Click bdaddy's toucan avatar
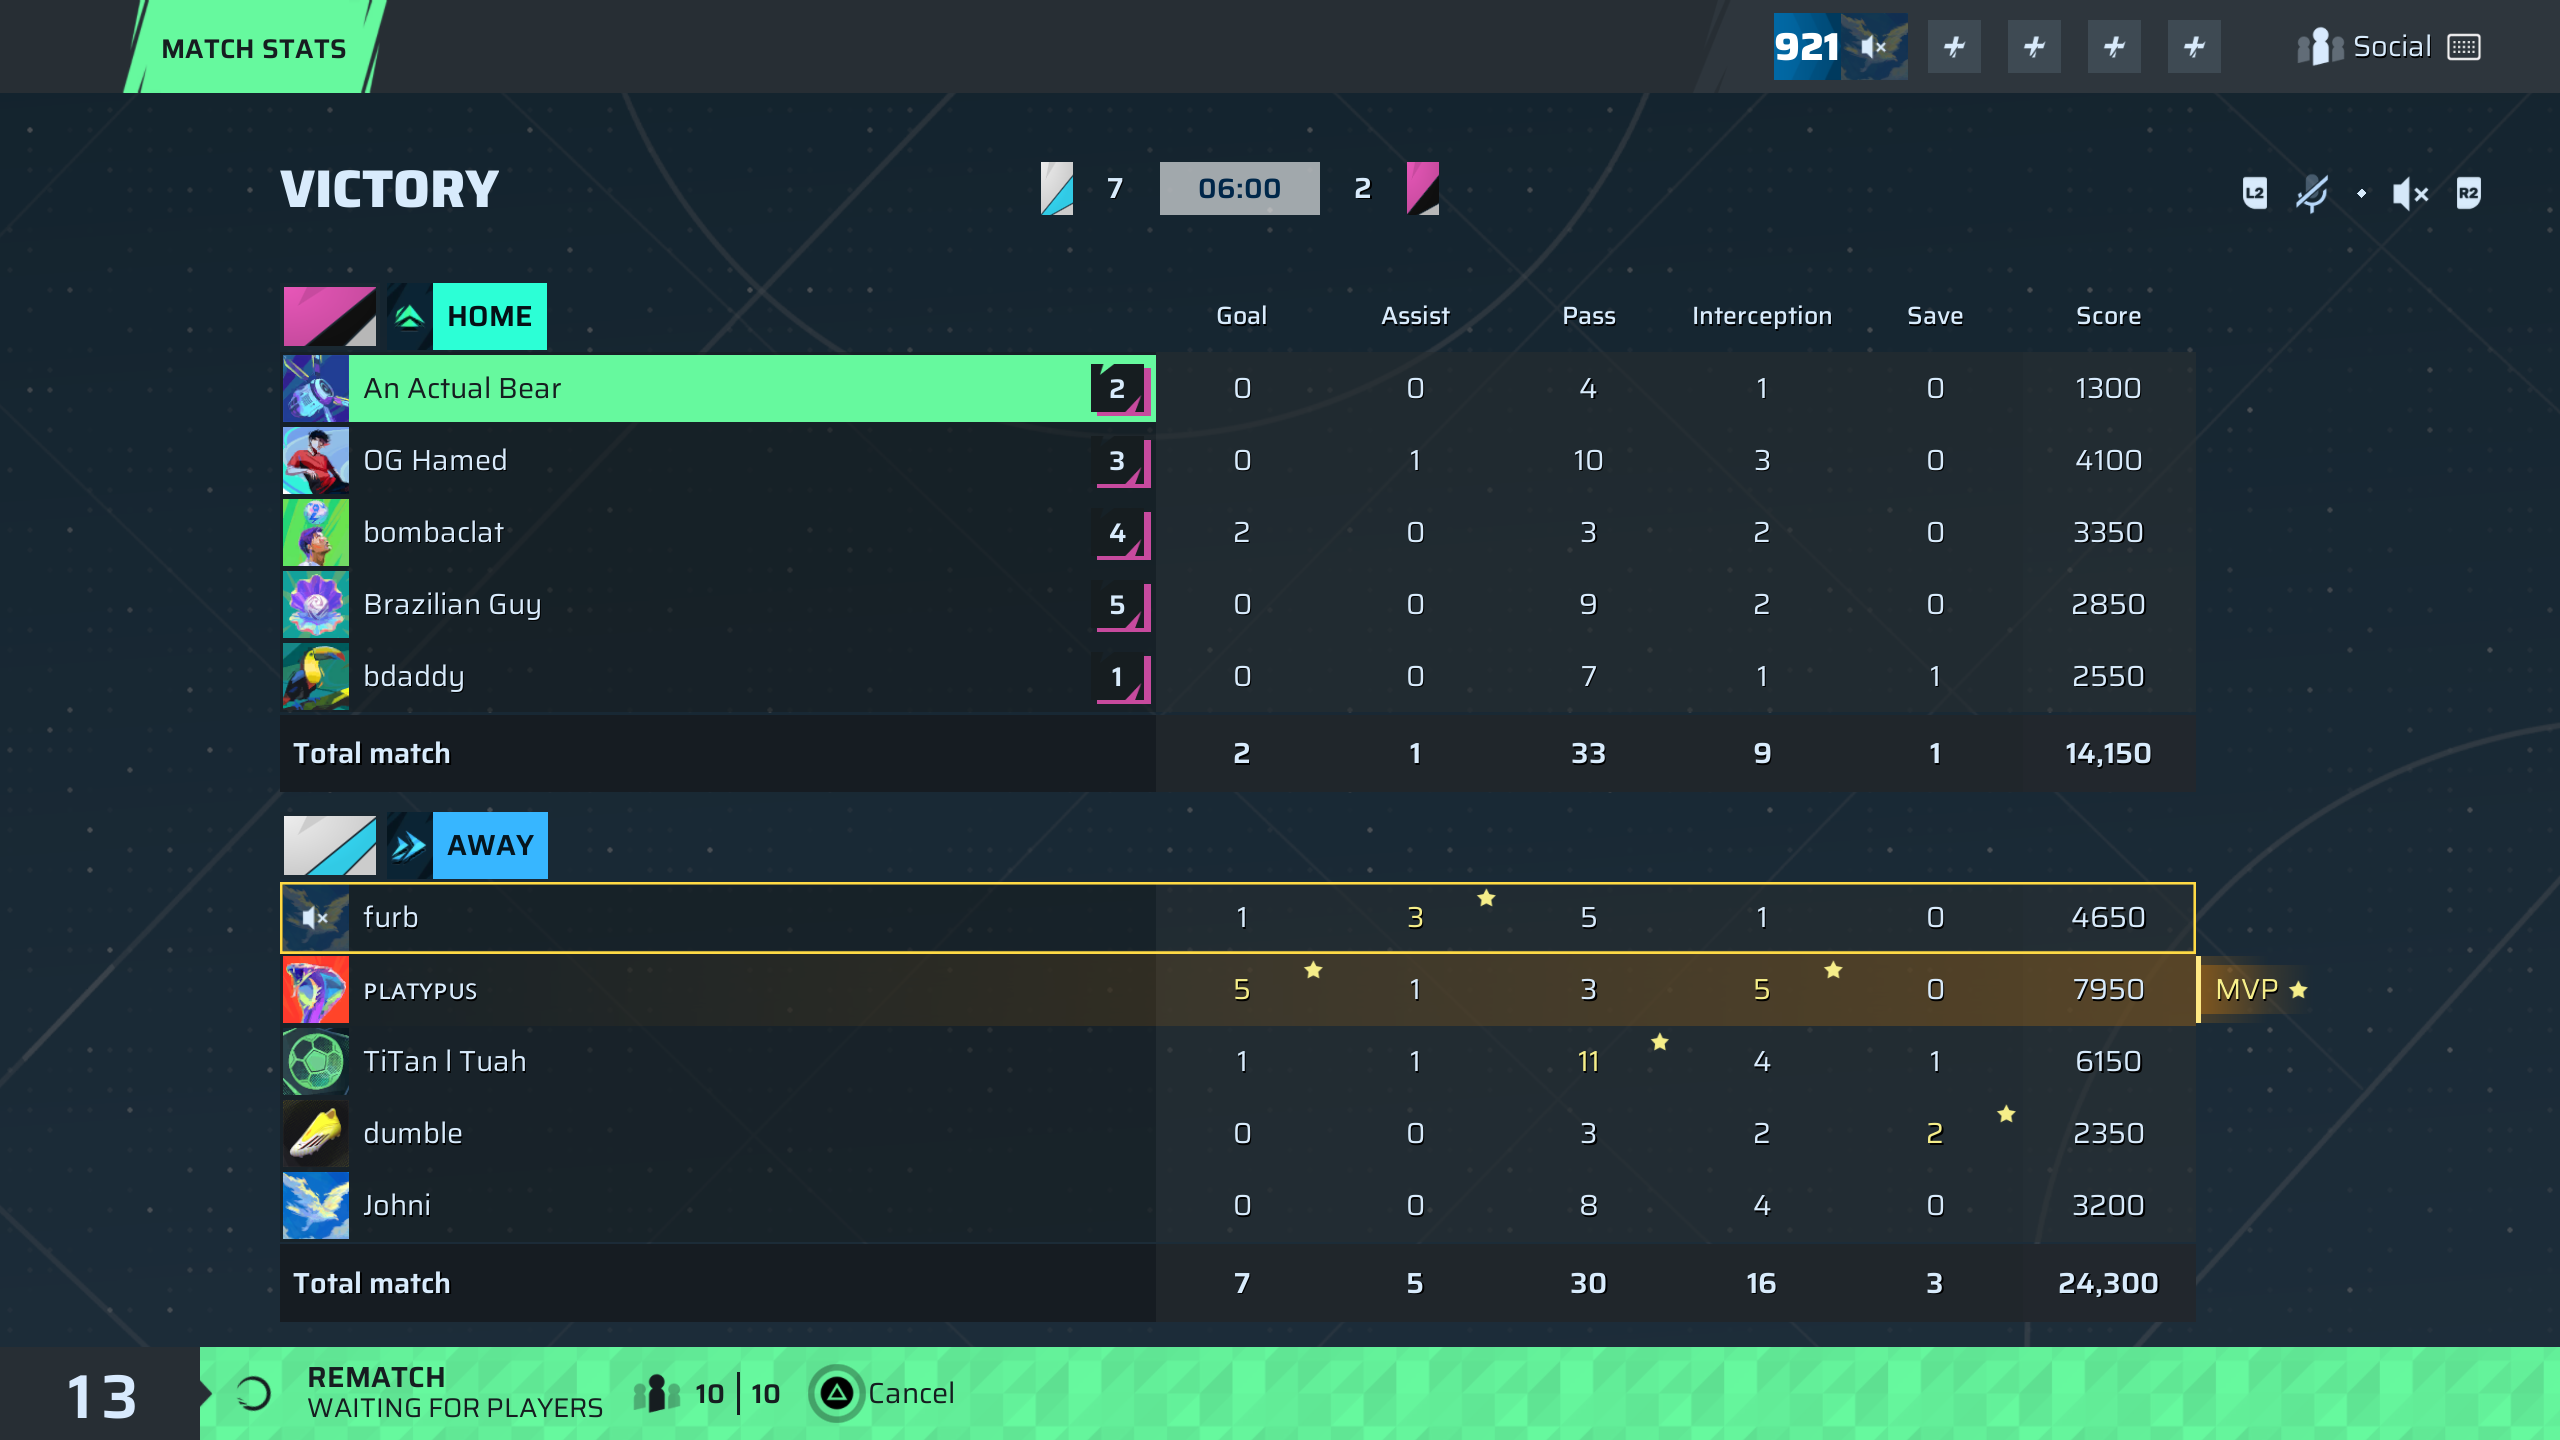2560x1440 pixels. (x=316, y=676)
